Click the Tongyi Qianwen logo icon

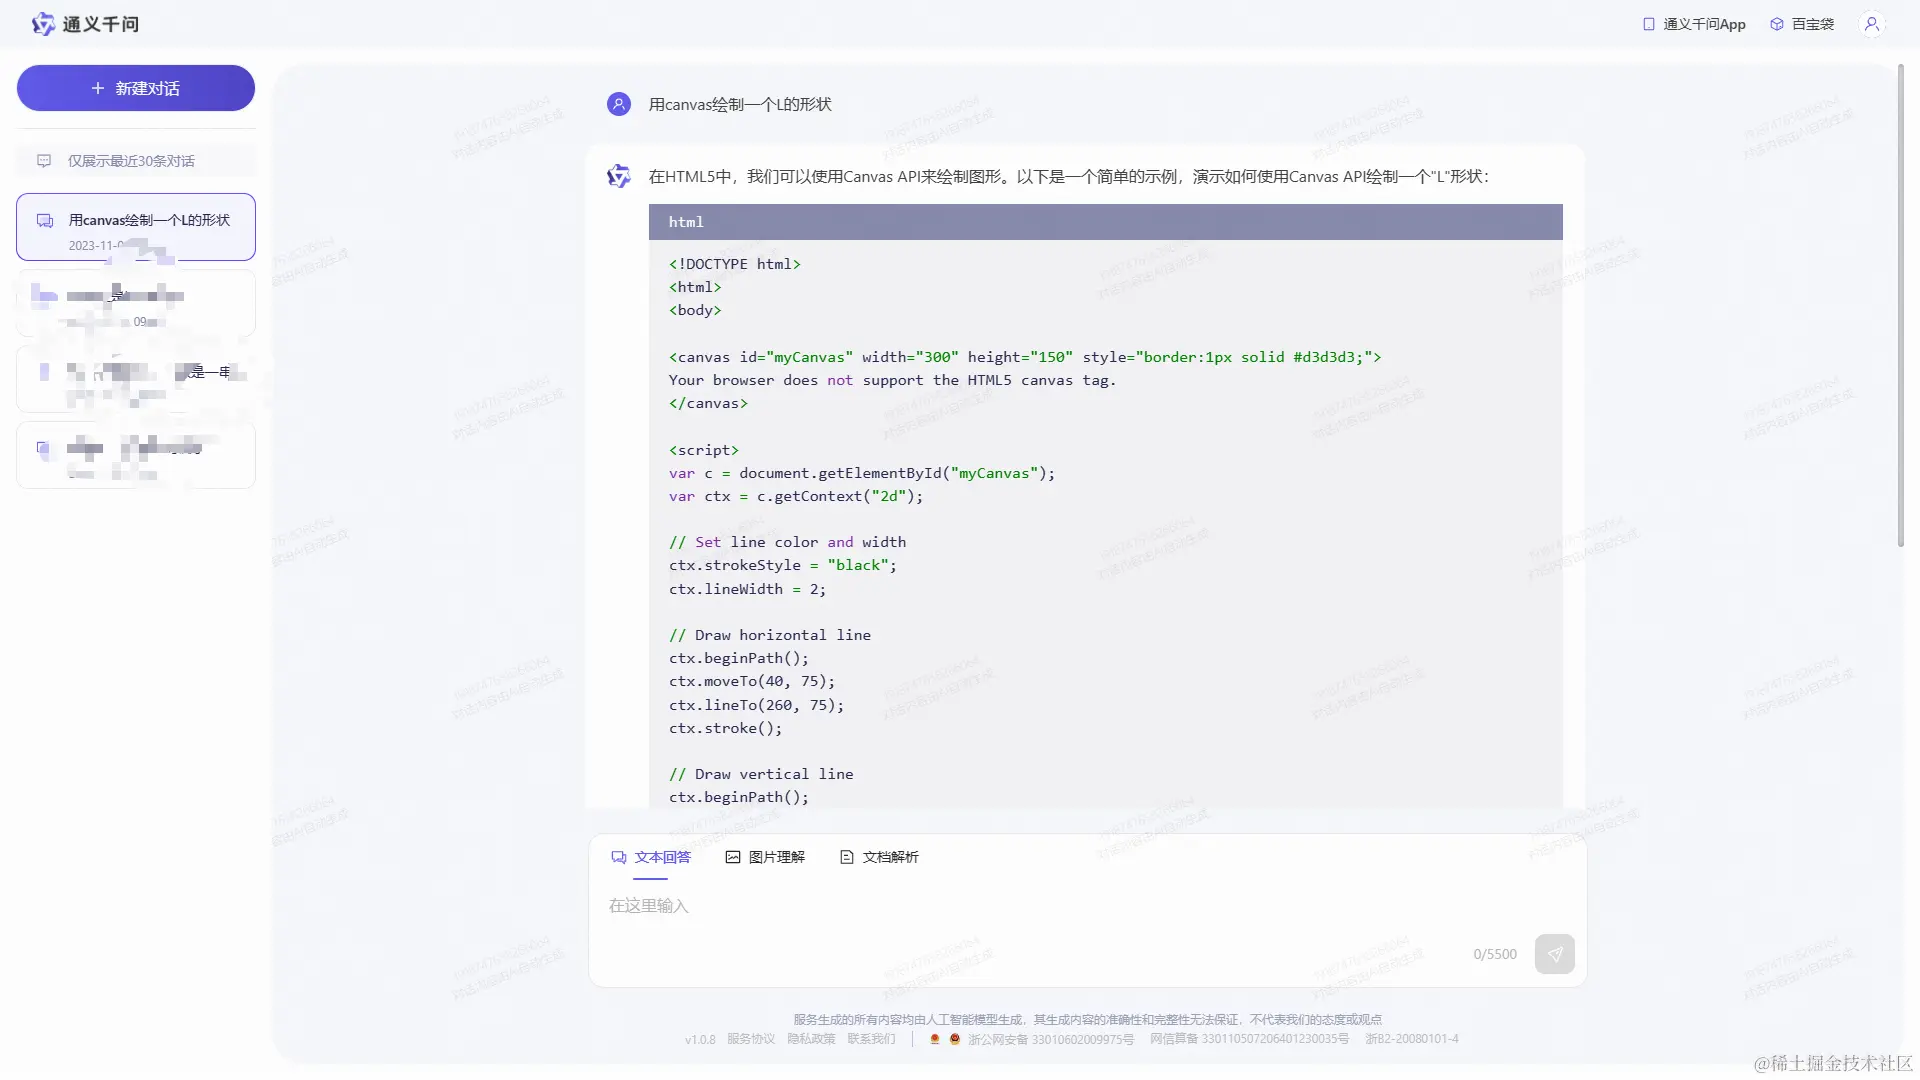[43, 24]
